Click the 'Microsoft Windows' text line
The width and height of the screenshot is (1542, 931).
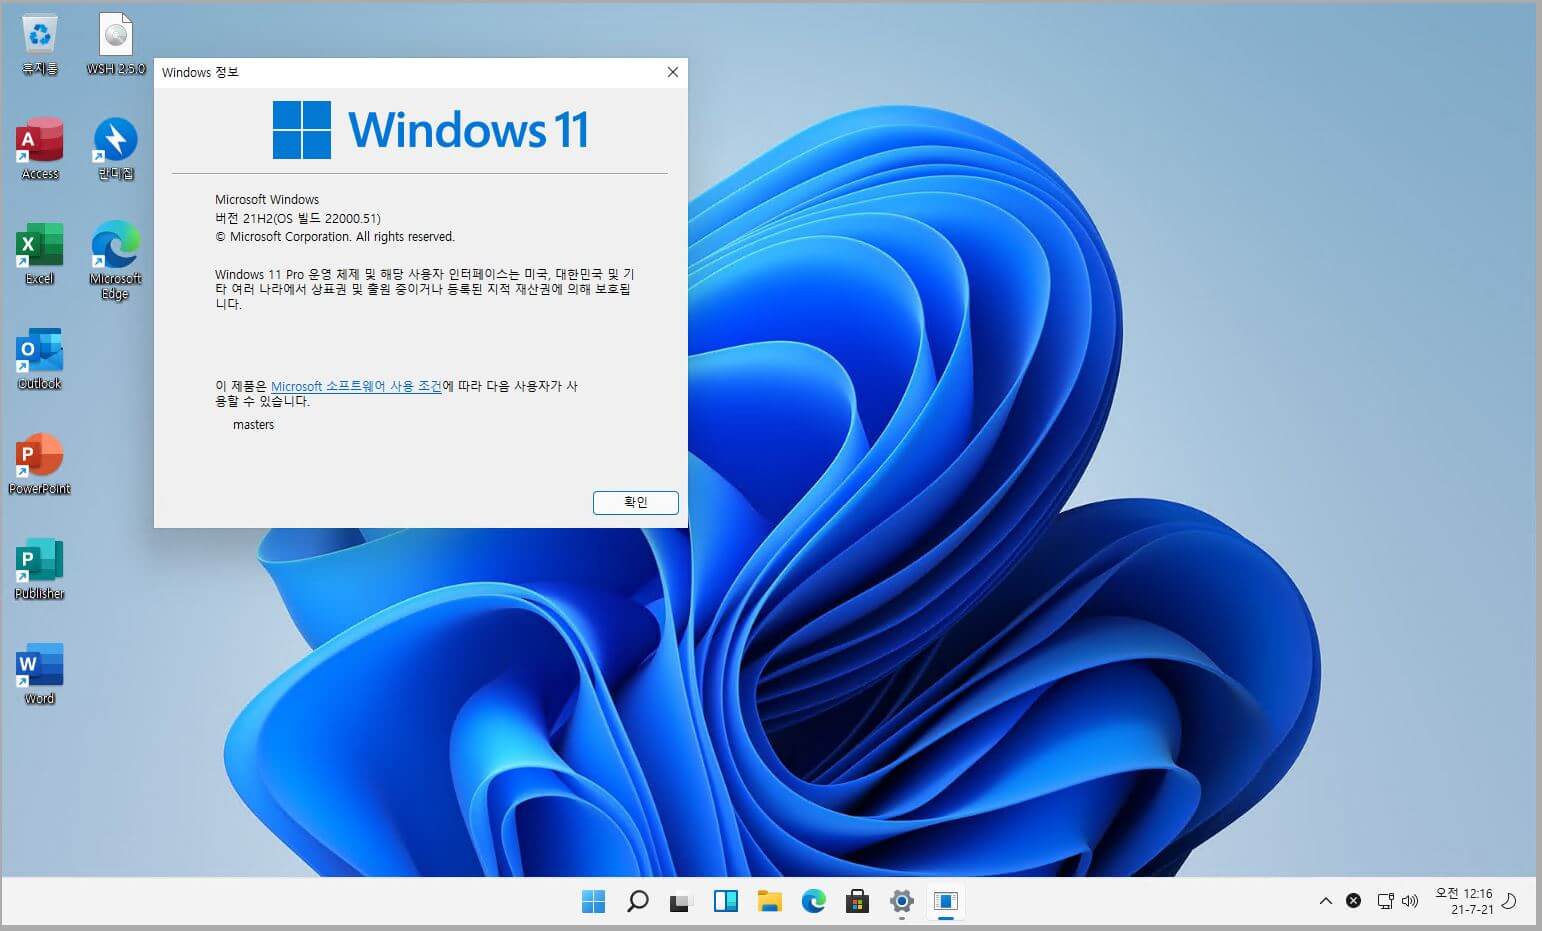[267, 200]
